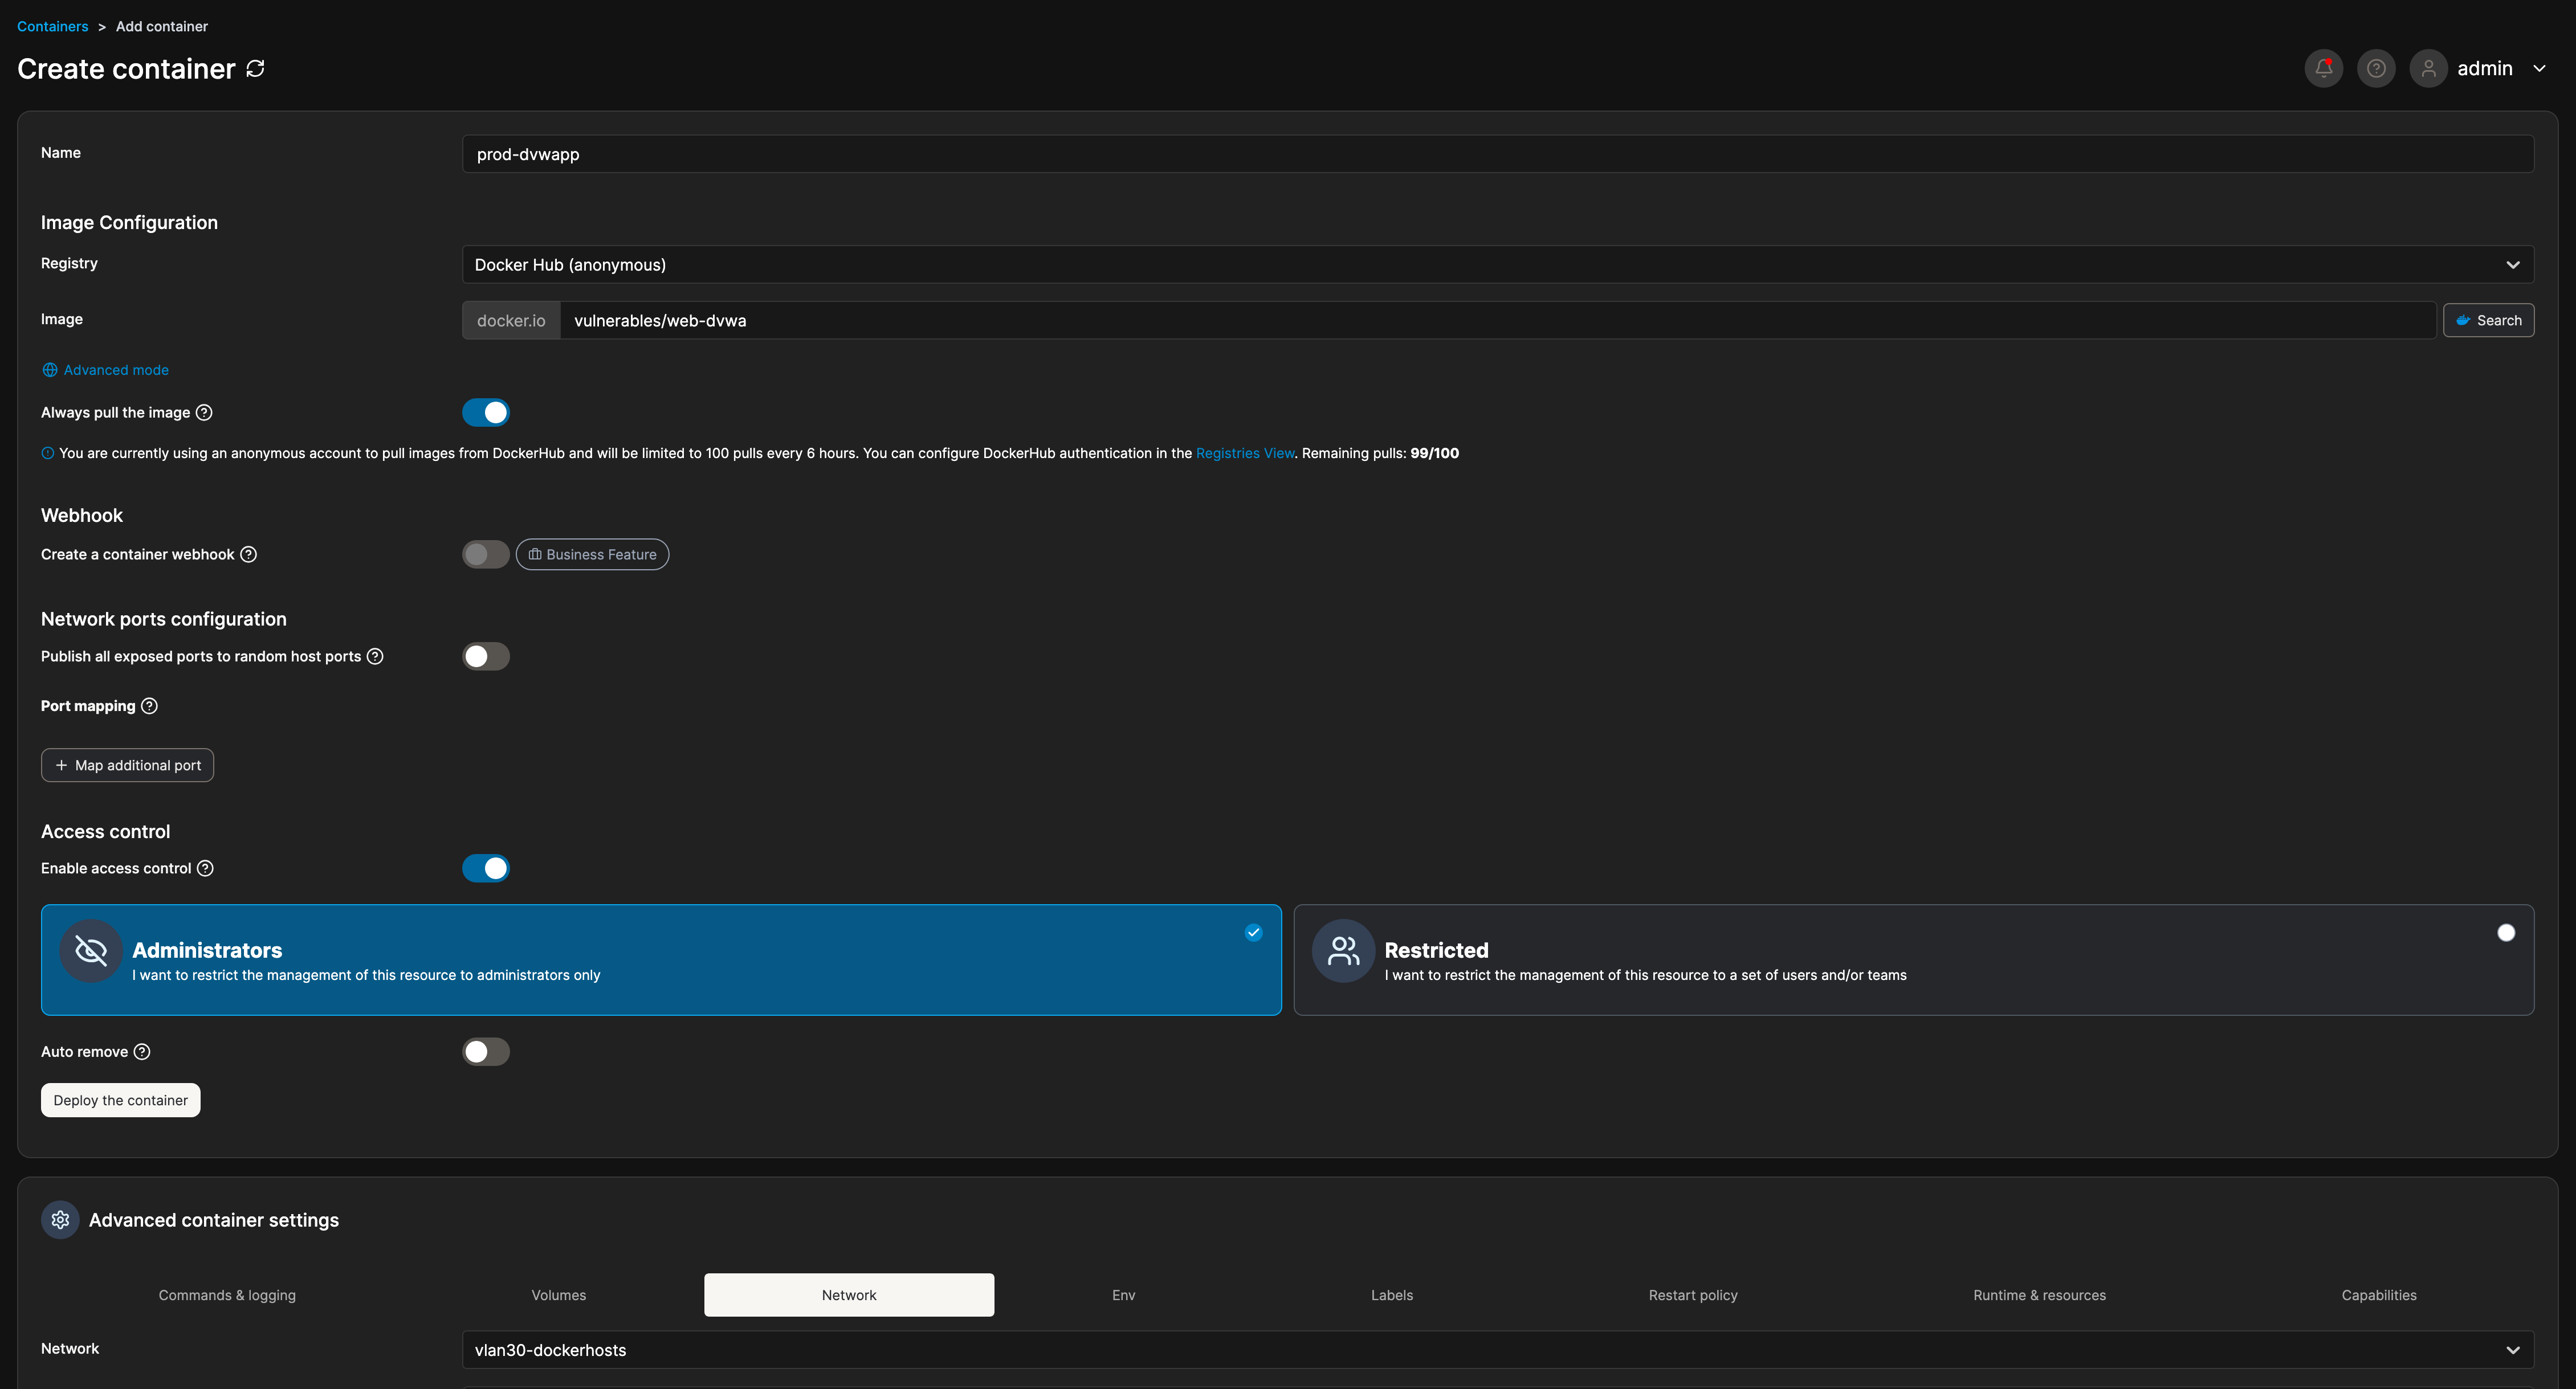Image resolution: width=2576 pixels, height=1389 pixels.
Task: Click the Add container breadcrumb text
Action: point(162,27)
